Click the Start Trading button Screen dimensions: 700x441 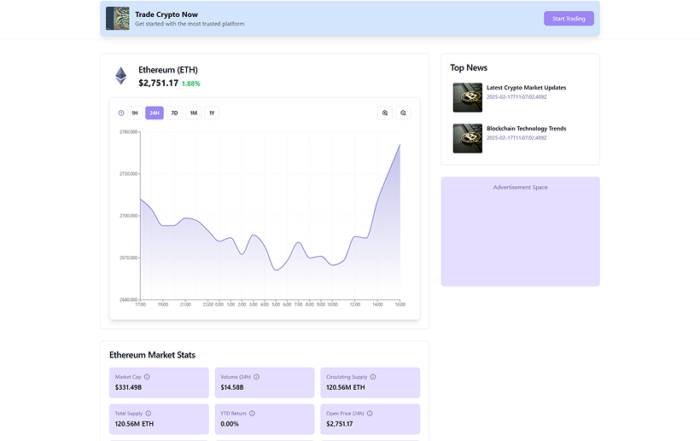pyautogui.click(x=569, y=19)
